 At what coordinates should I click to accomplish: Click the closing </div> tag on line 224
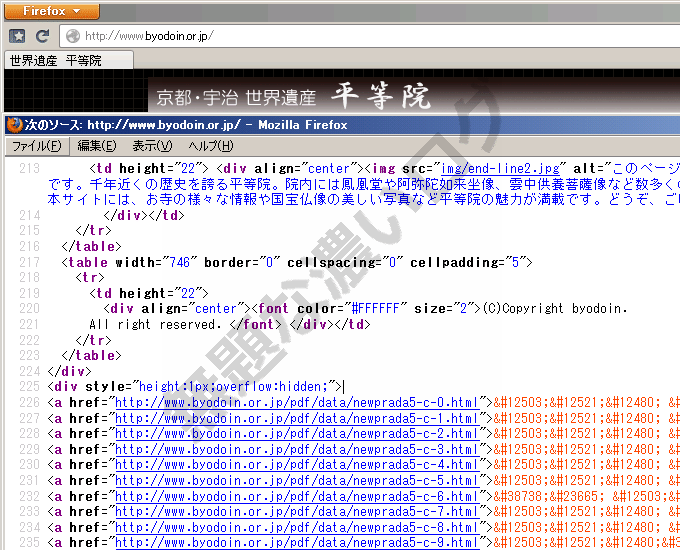69,371
